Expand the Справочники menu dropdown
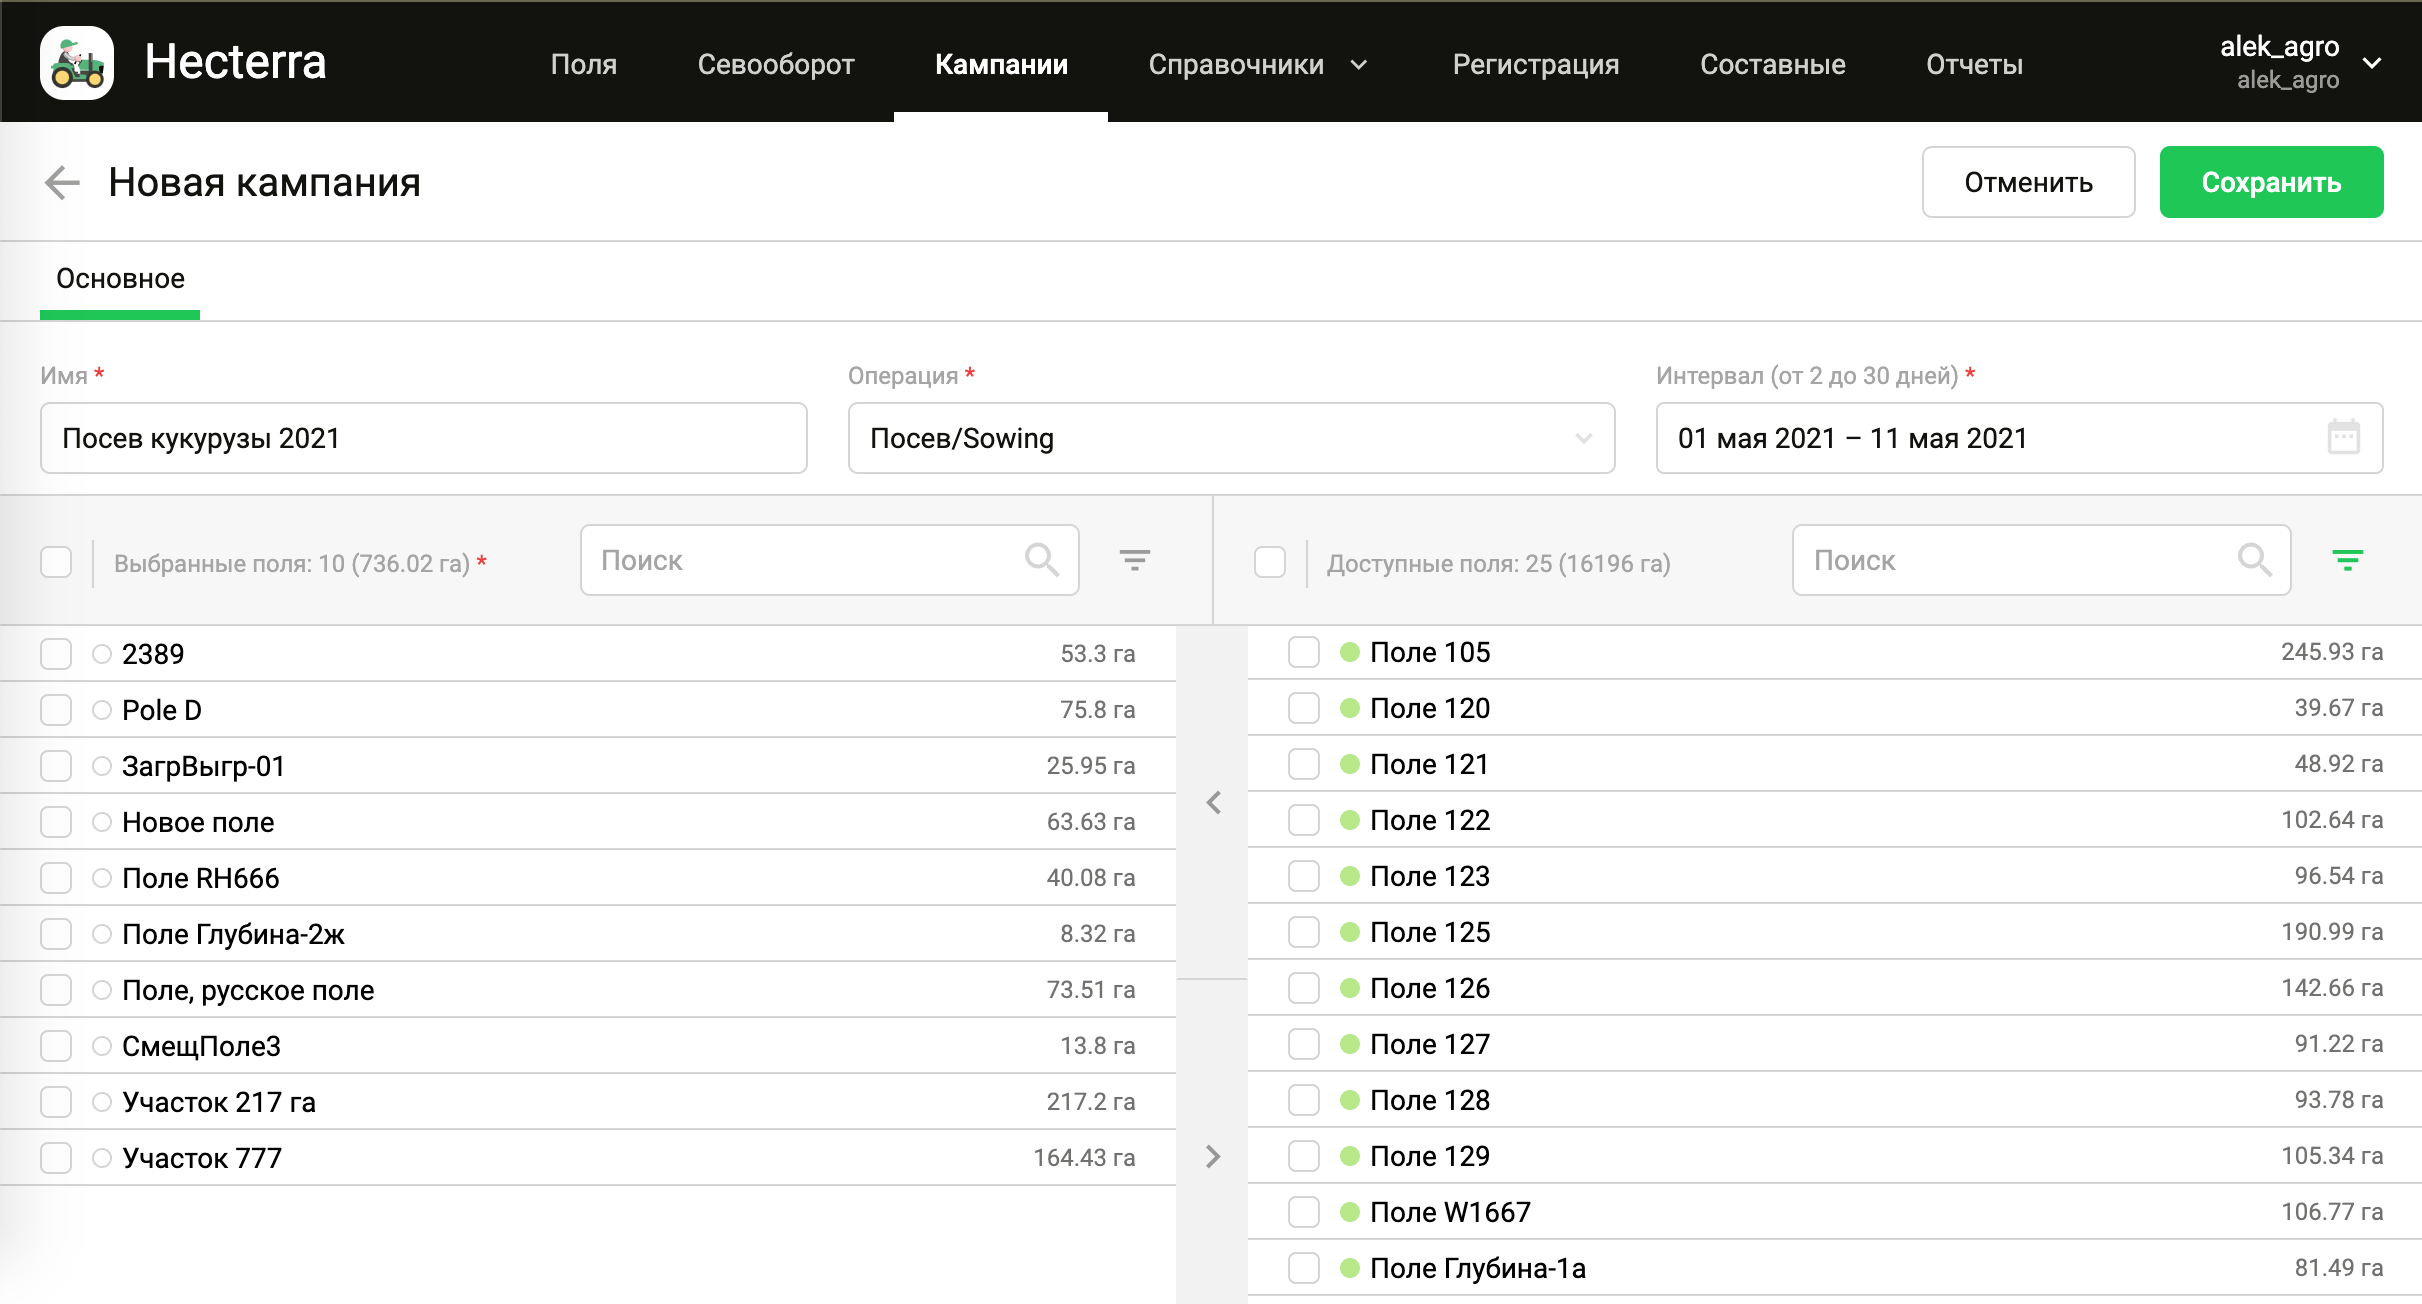 (1257, 64)
